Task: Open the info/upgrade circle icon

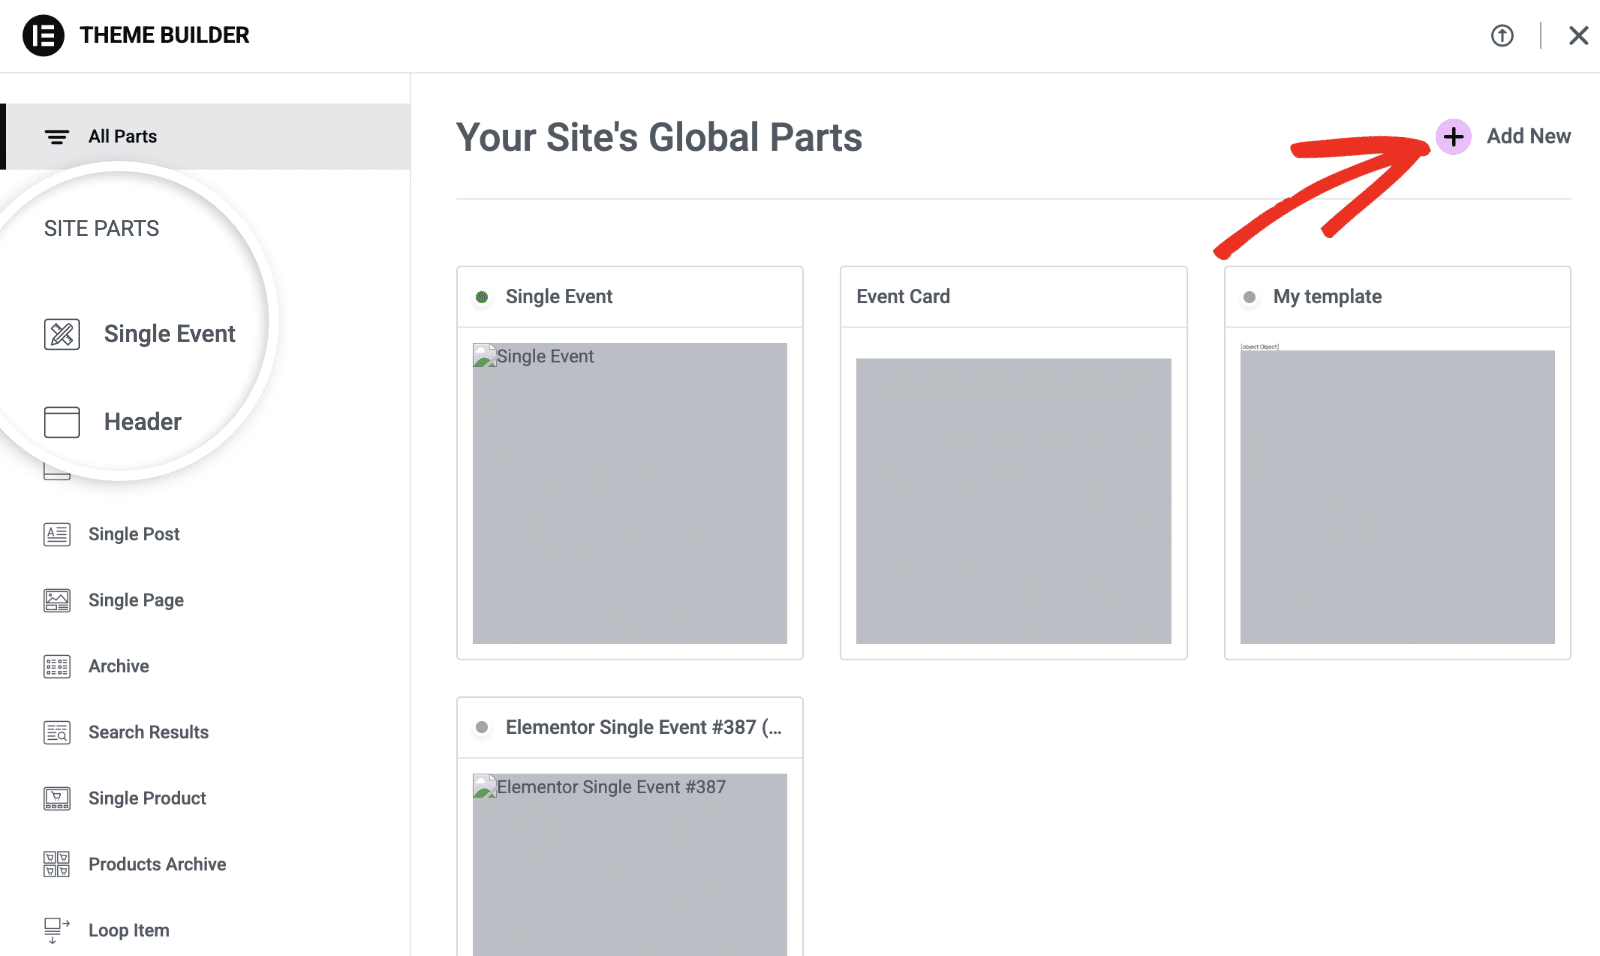Action: pyautogui.click(x=1502, y=36)
